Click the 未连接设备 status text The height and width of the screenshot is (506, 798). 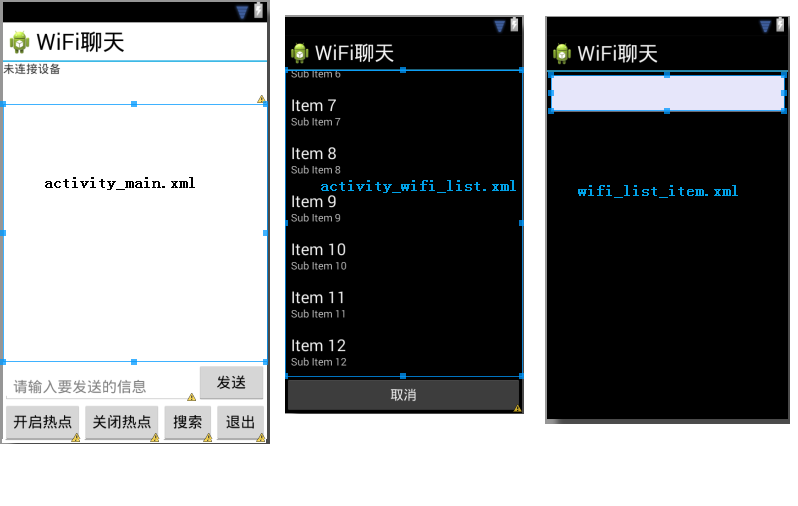[x=32, y=69]
